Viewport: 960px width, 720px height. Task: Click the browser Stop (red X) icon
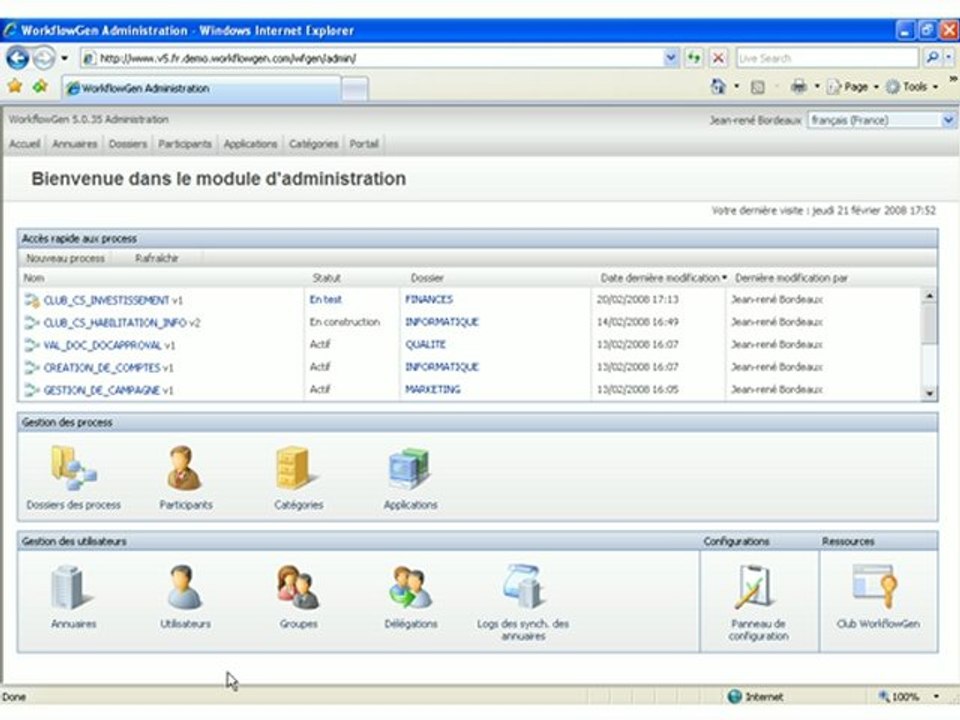coord(719,58)
